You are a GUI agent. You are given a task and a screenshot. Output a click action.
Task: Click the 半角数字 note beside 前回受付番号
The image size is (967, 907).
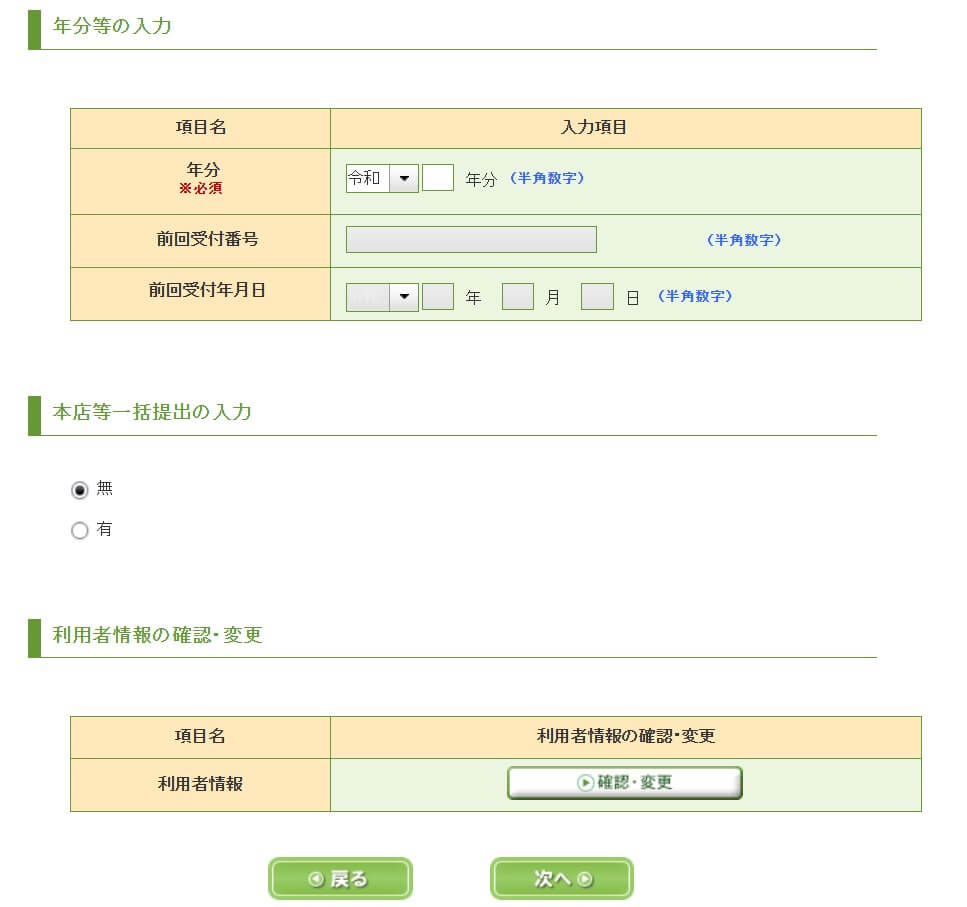(x=744, y=240)
